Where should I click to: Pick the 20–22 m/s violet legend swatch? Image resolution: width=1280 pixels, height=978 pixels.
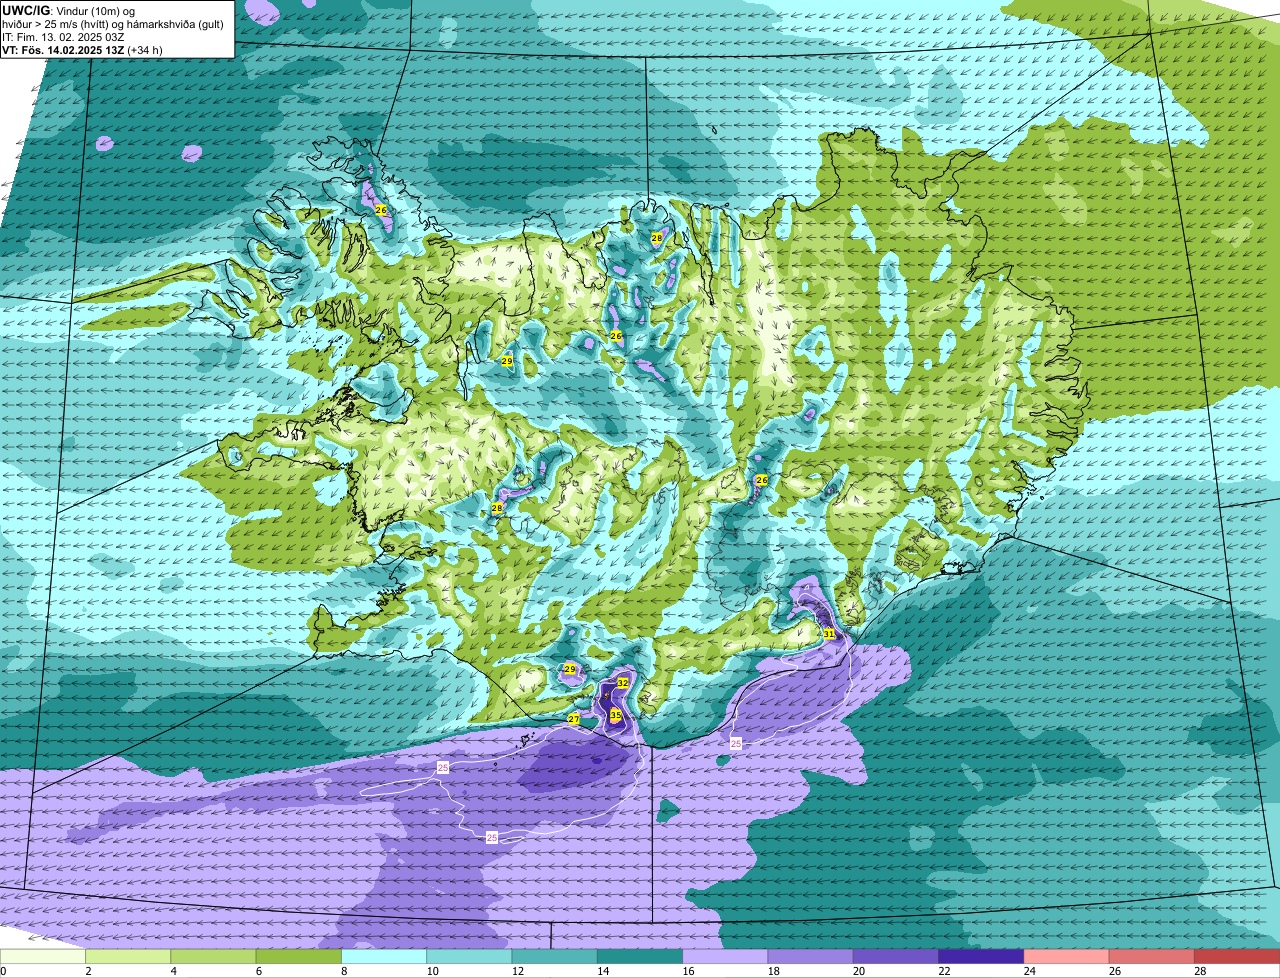[896, 957]
